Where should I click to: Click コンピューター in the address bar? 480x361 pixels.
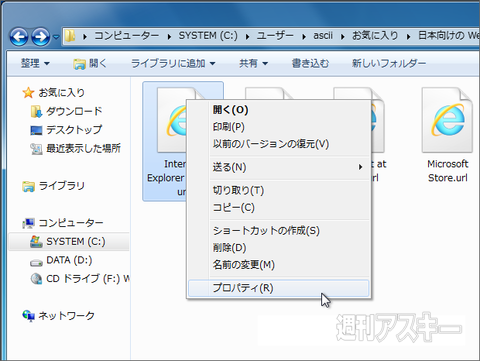[127, 35]
